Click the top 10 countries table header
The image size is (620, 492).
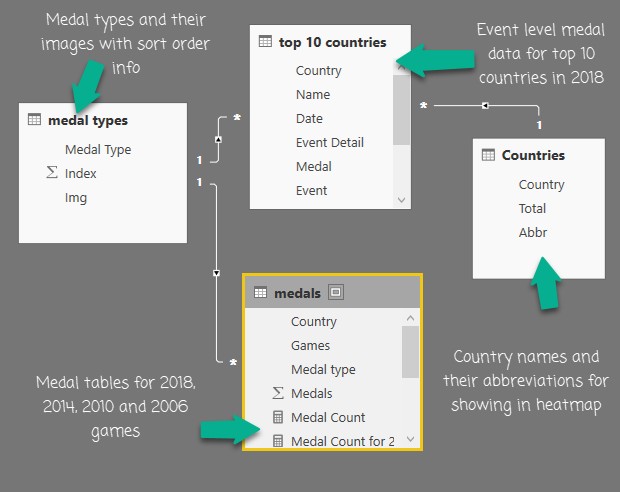(330, 42)
